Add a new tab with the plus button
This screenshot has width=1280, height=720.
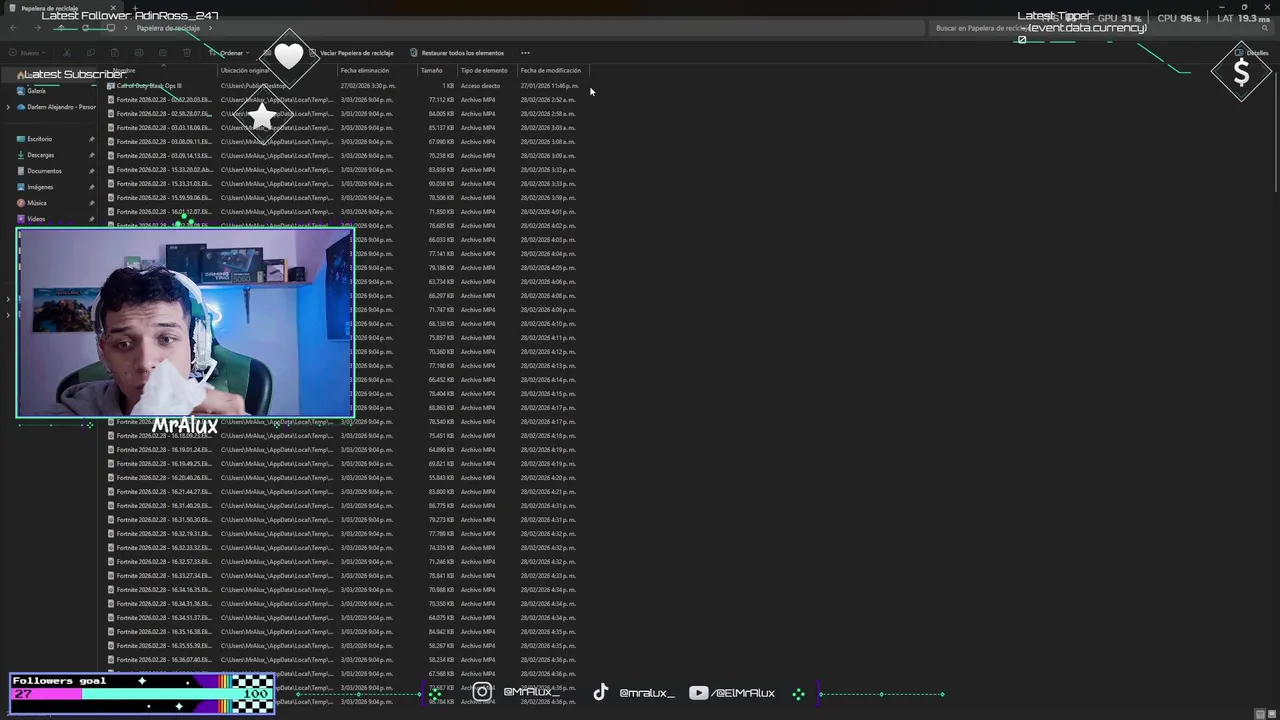[x=137, y=8]
